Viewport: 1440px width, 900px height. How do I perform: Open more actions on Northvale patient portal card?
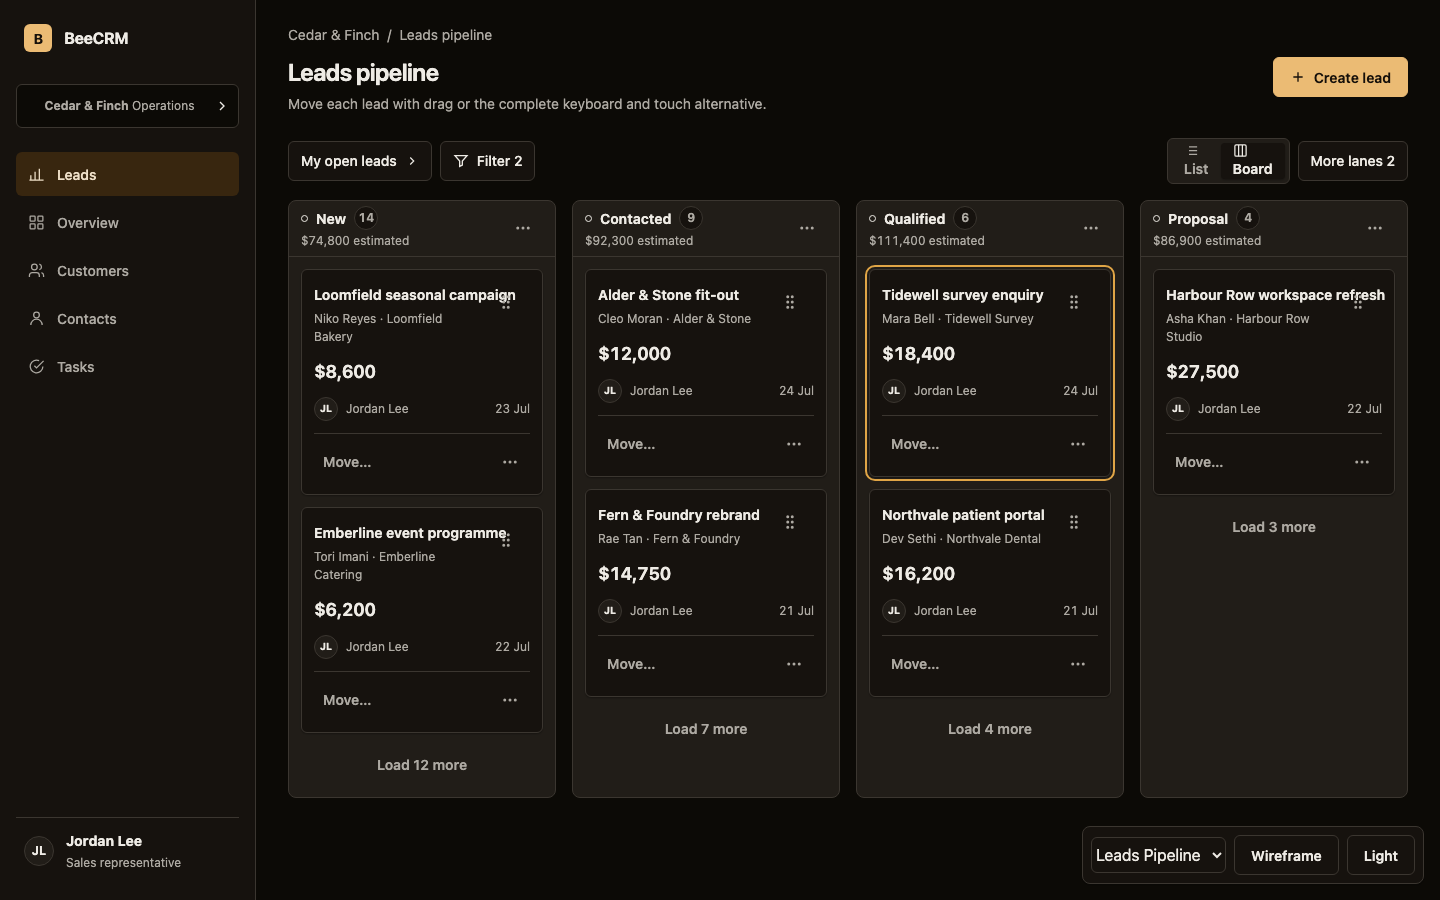[1078, 664]
